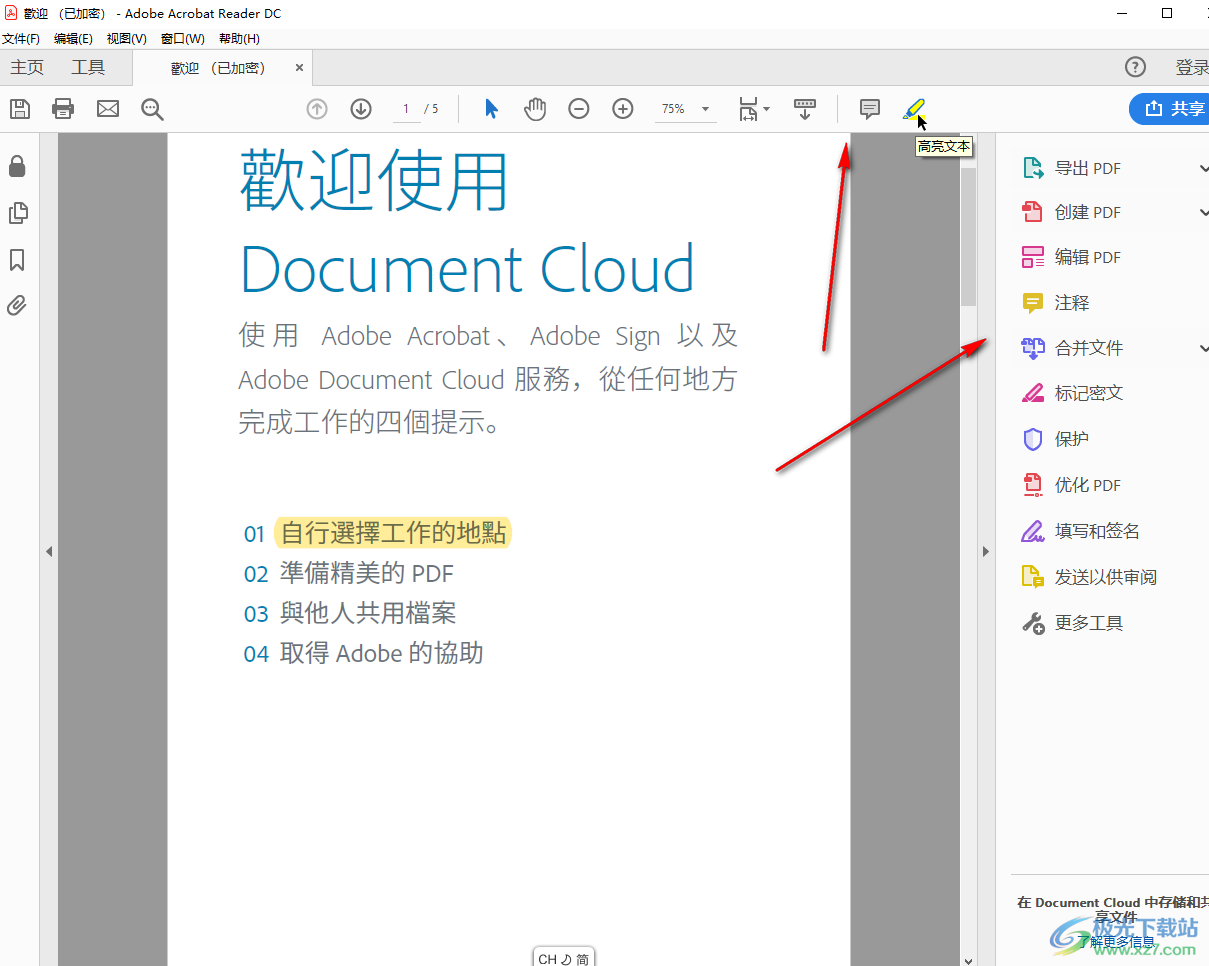Open the 创建 PDF tool

1088,212
